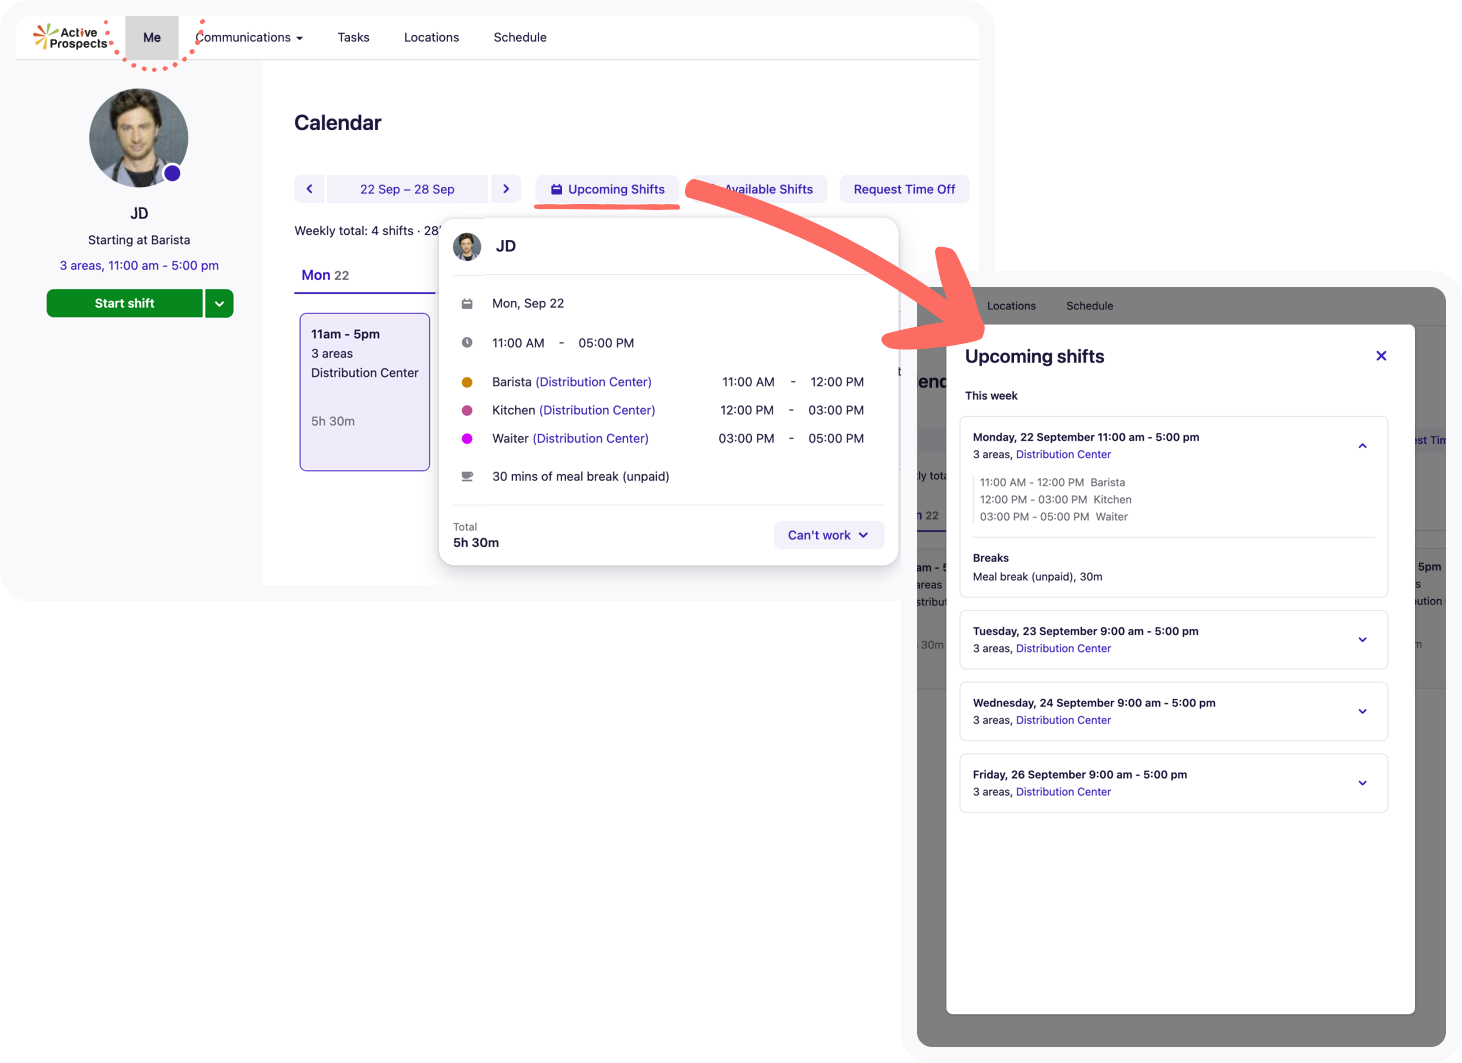Go to next week using right arrow
The height and width of the screenshot is (1063, 1462).
pyautogui.click(x=506, y=189)
